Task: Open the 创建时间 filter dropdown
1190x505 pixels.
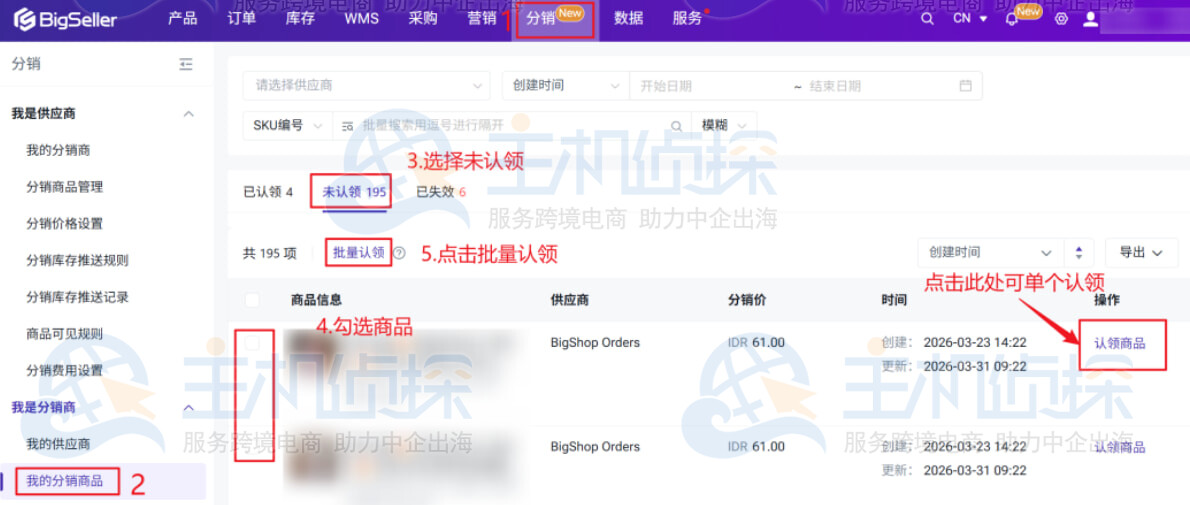Action: click(565, 86)
